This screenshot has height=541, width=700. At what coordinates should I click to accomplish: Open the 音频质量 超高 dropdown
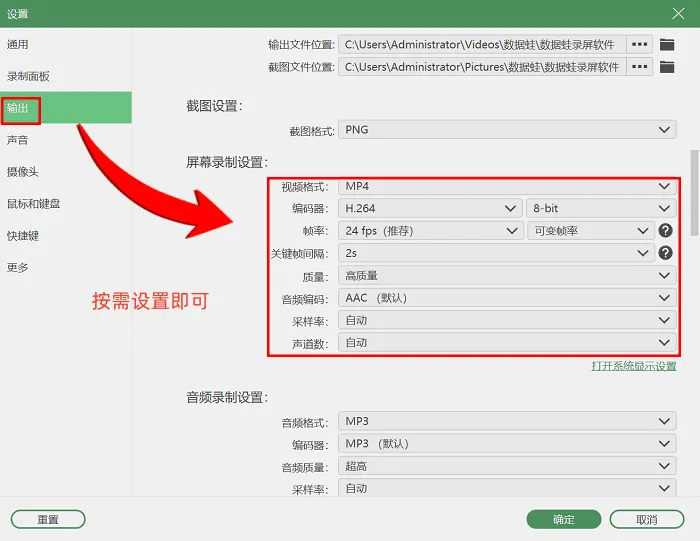[x=507, y=466]
